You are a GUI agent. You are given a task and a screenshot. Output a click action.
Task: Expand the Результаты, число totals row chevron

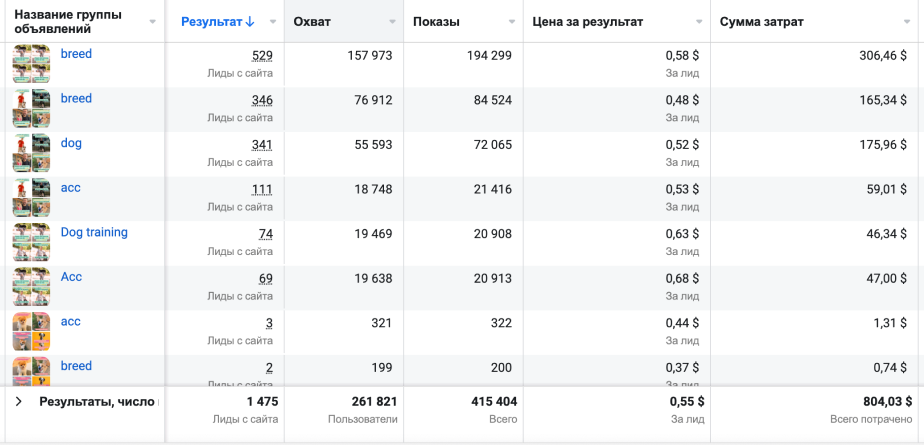pyautogui.click(x=18, y=401)
